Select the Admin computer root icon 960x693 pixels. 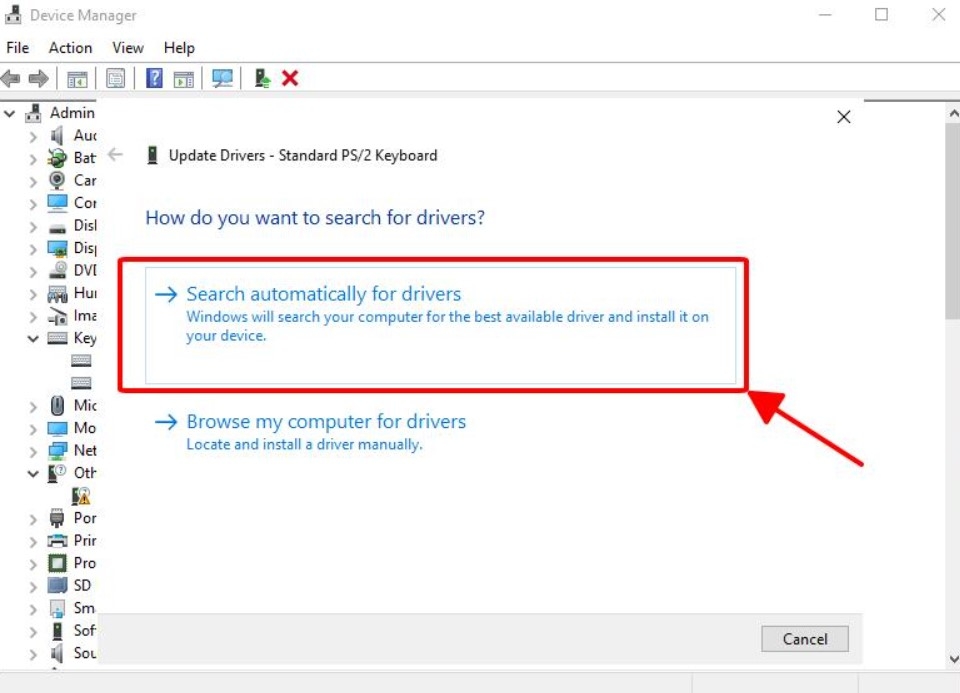[x=33, y=113]
